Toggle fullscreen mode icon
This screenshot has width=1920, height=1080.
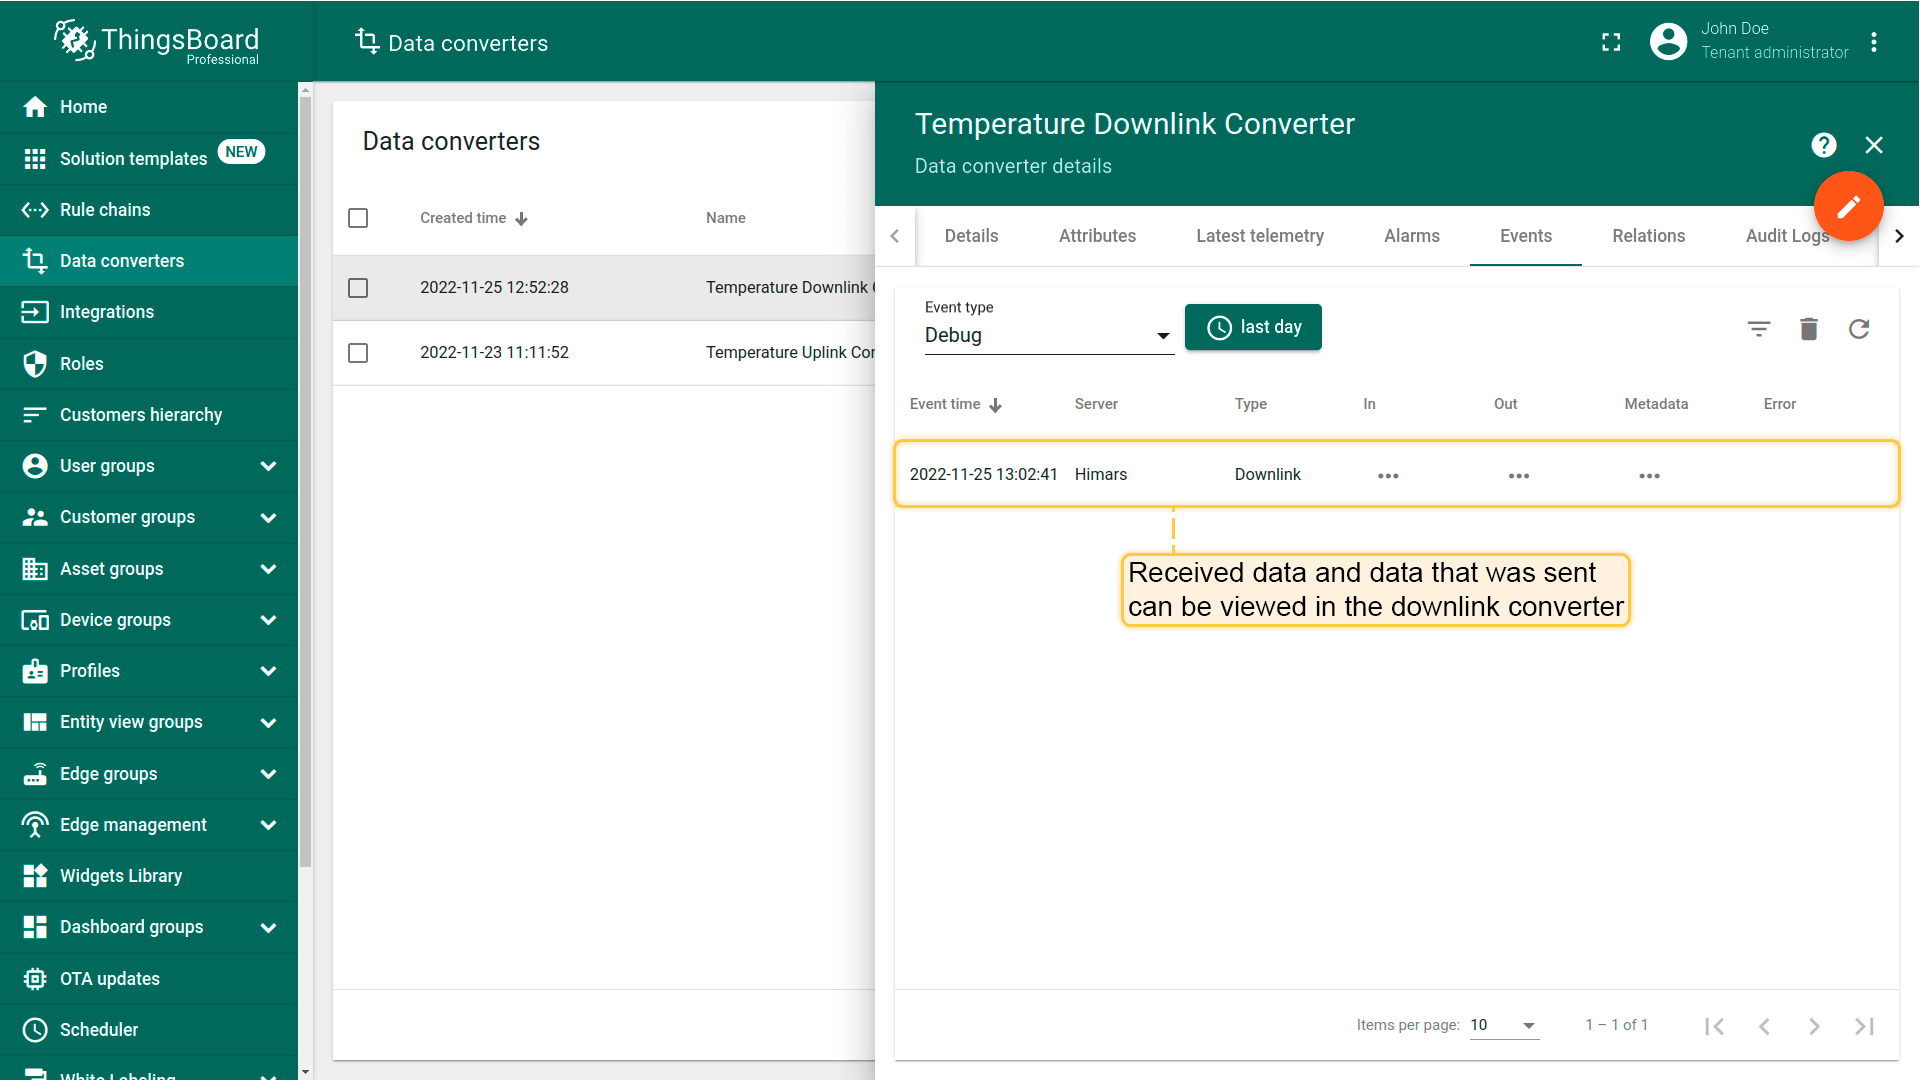1611,42
